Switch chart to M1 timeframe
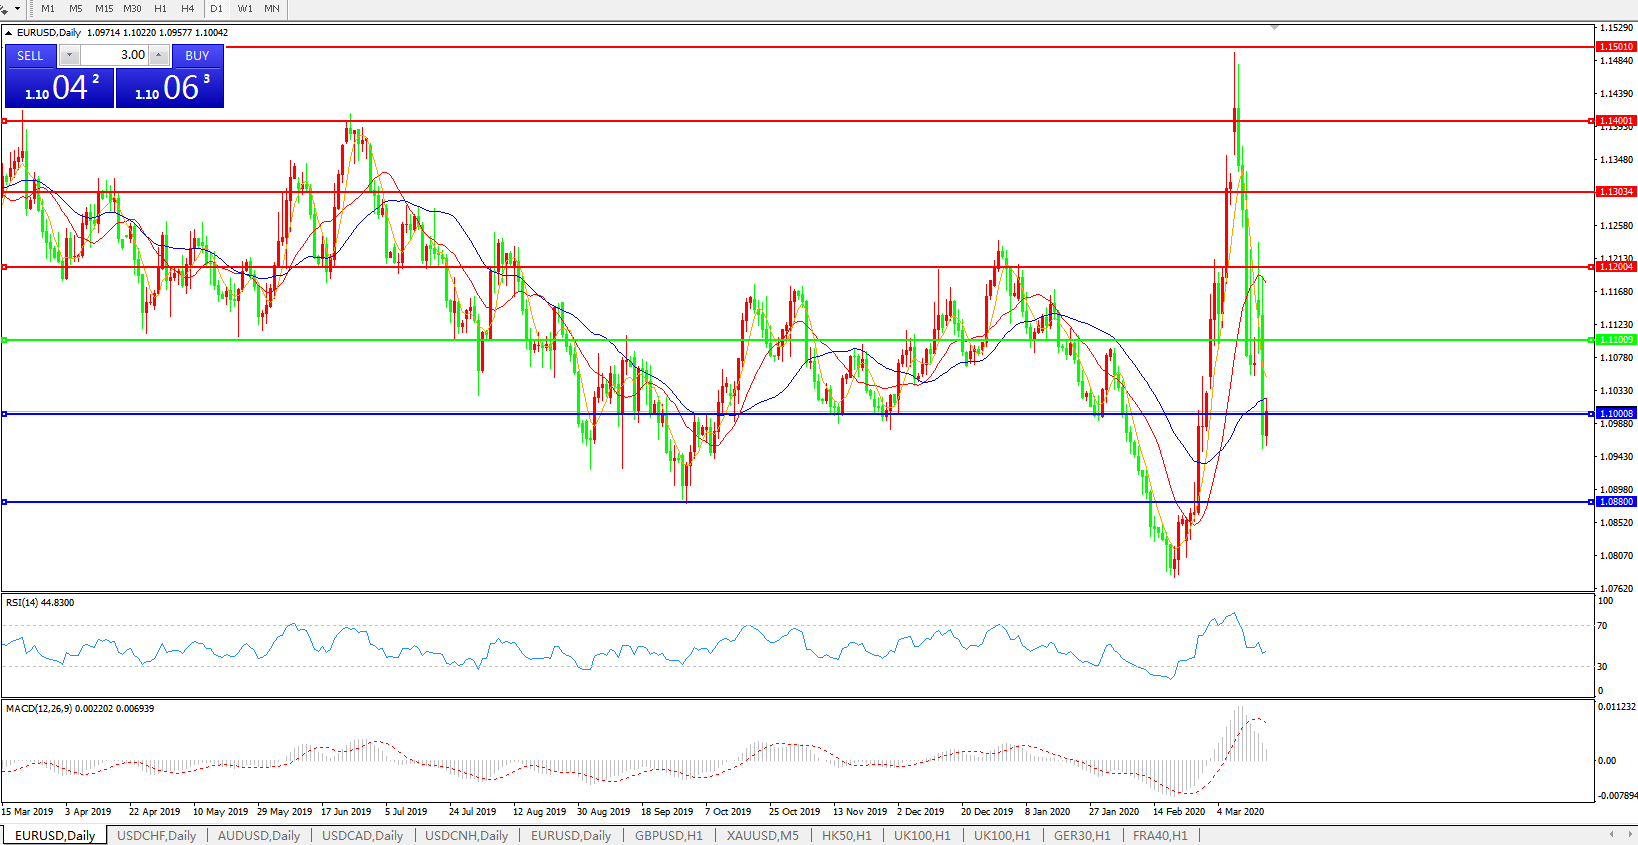The image size is (1638, 845). point(48,9)
